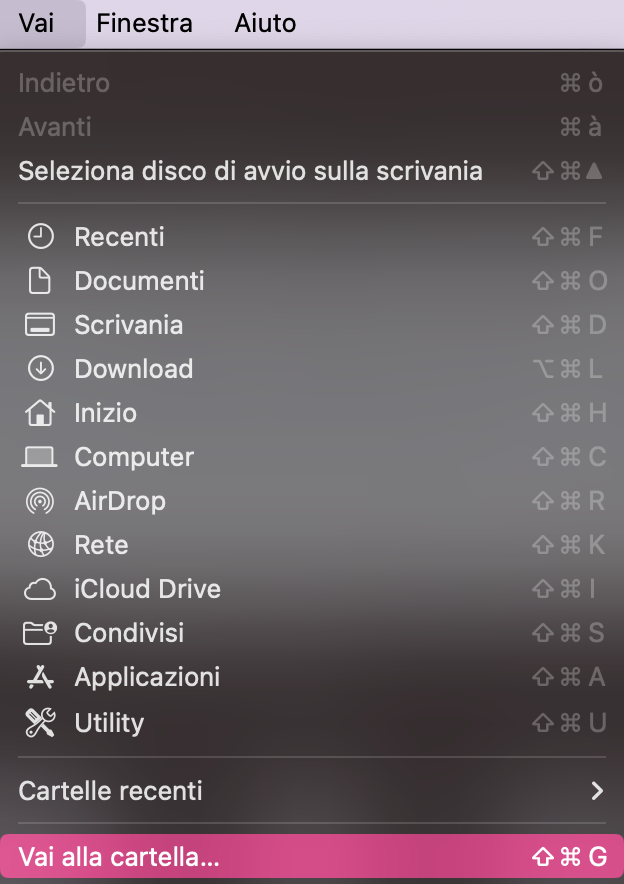Open the Finestra menu
Viewport: 624px width, 884px height.
coord(144,24)
